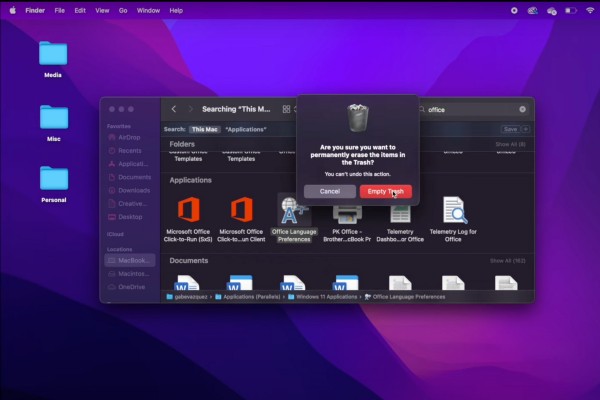Switch search scope to This Mac
This screenshot has height=400, width=600.
coord(204,129)
